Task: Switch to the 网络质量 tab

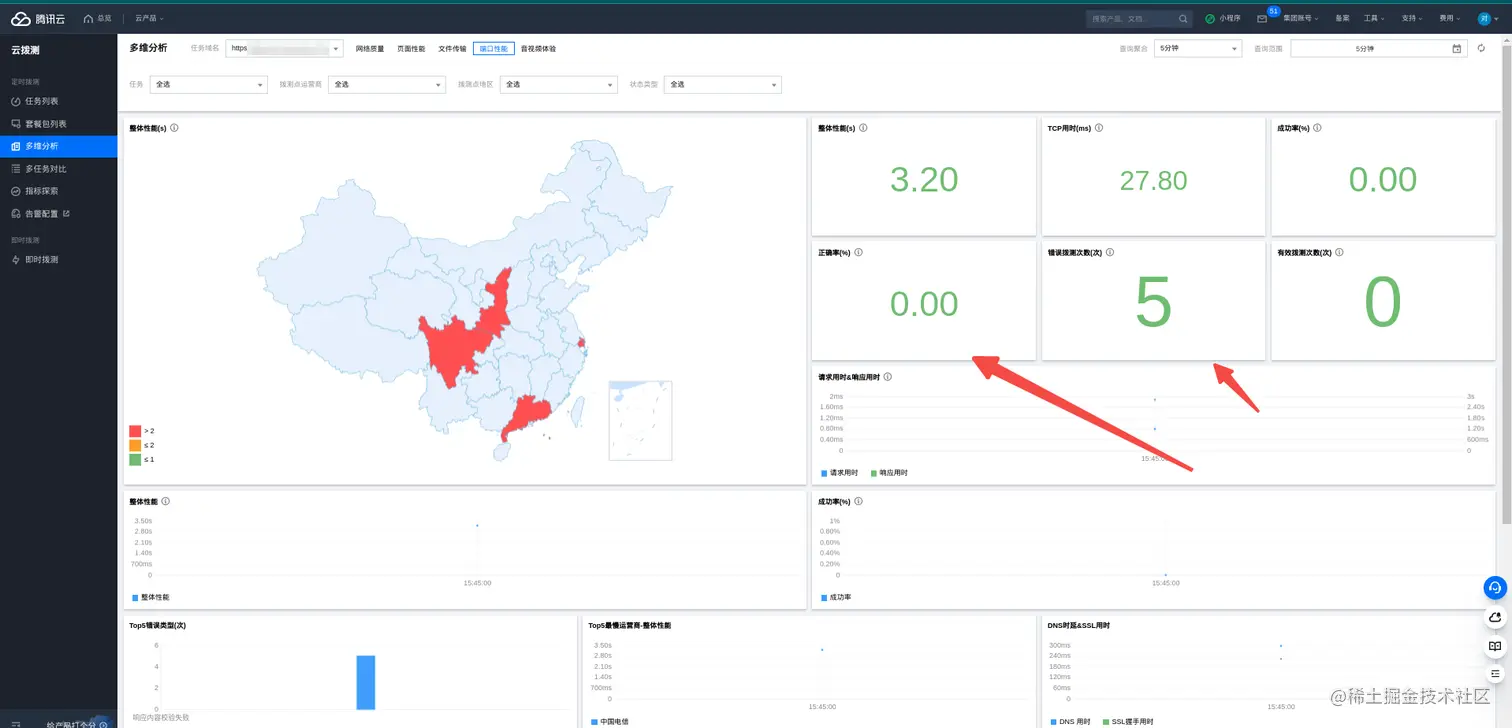Action: (x=370, y=48)
